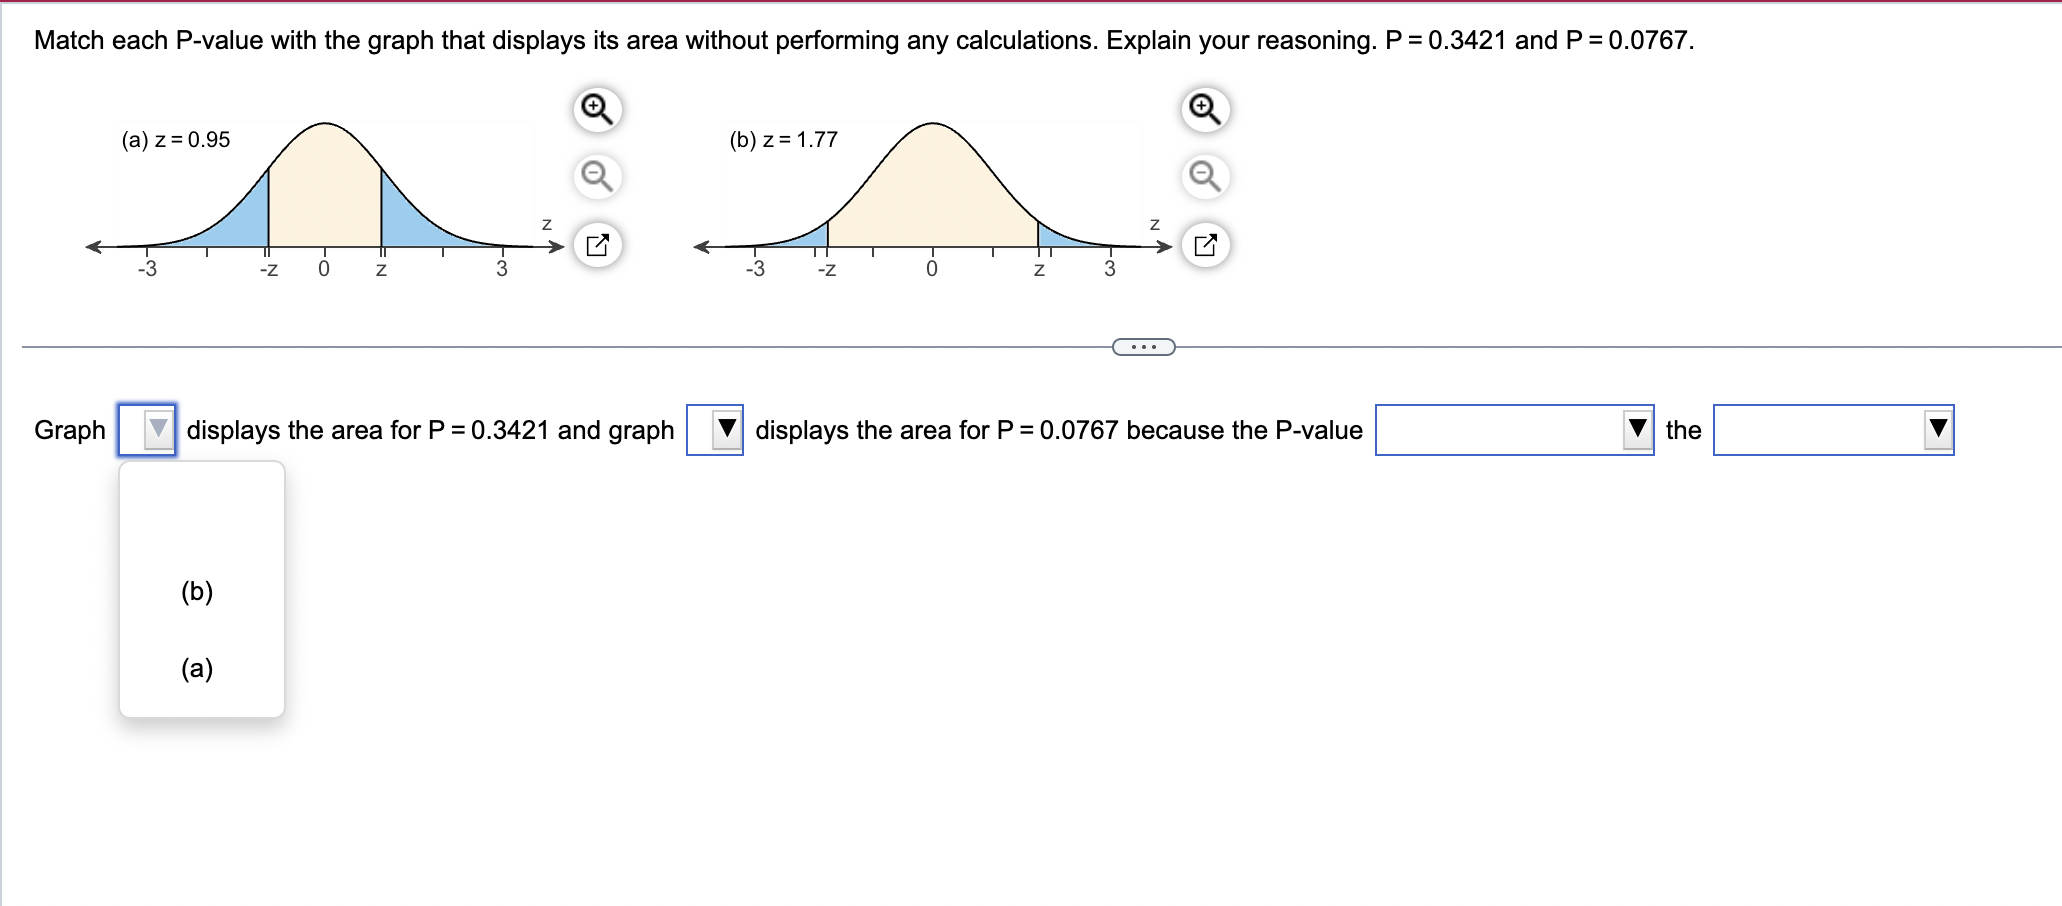Choose the blank entry in the open list

(197, 510)
